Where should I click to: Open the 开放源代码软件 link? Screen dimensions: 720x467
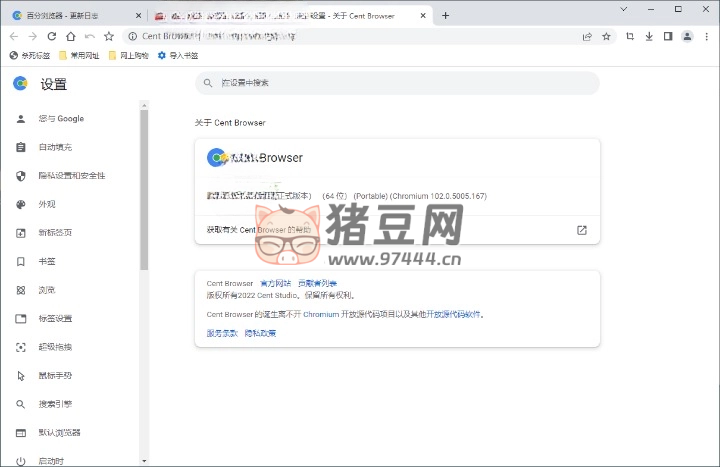[453, 315]
